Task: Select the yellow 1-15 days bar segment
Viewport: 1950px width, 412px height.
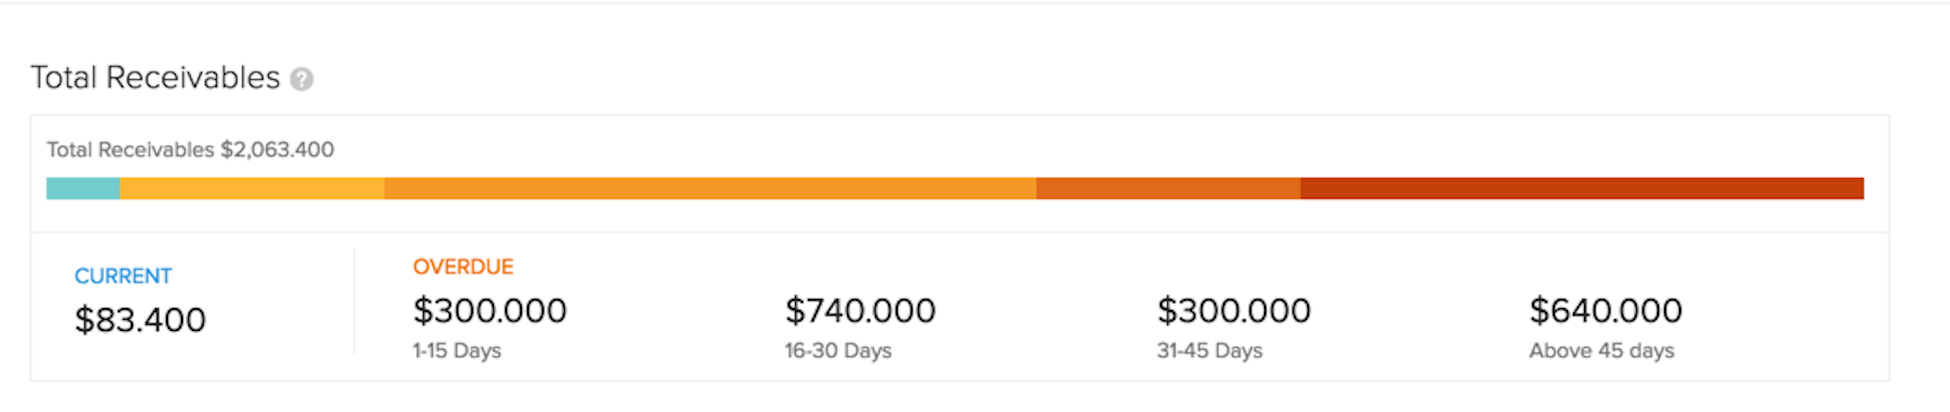Action: coord(252,188)
